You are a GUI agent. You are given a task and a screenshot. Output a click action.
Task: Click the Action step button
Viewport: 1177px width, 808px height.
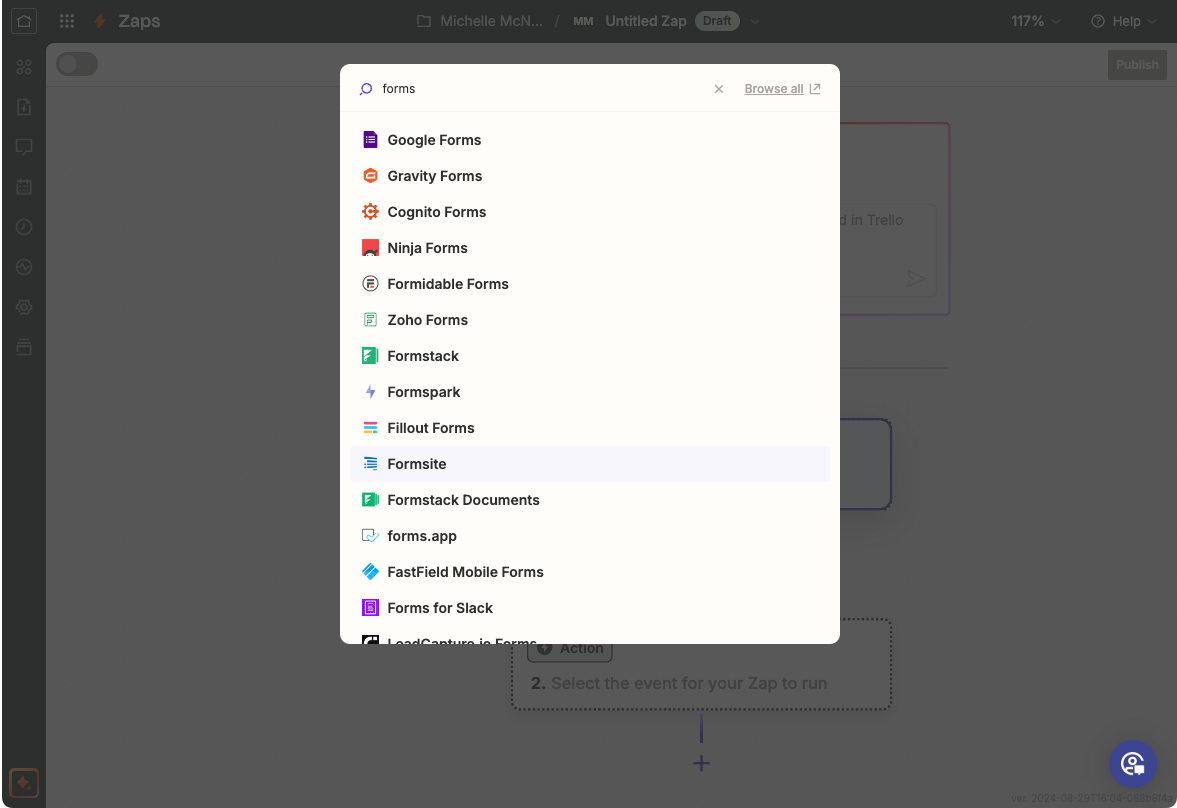point(570,649)
